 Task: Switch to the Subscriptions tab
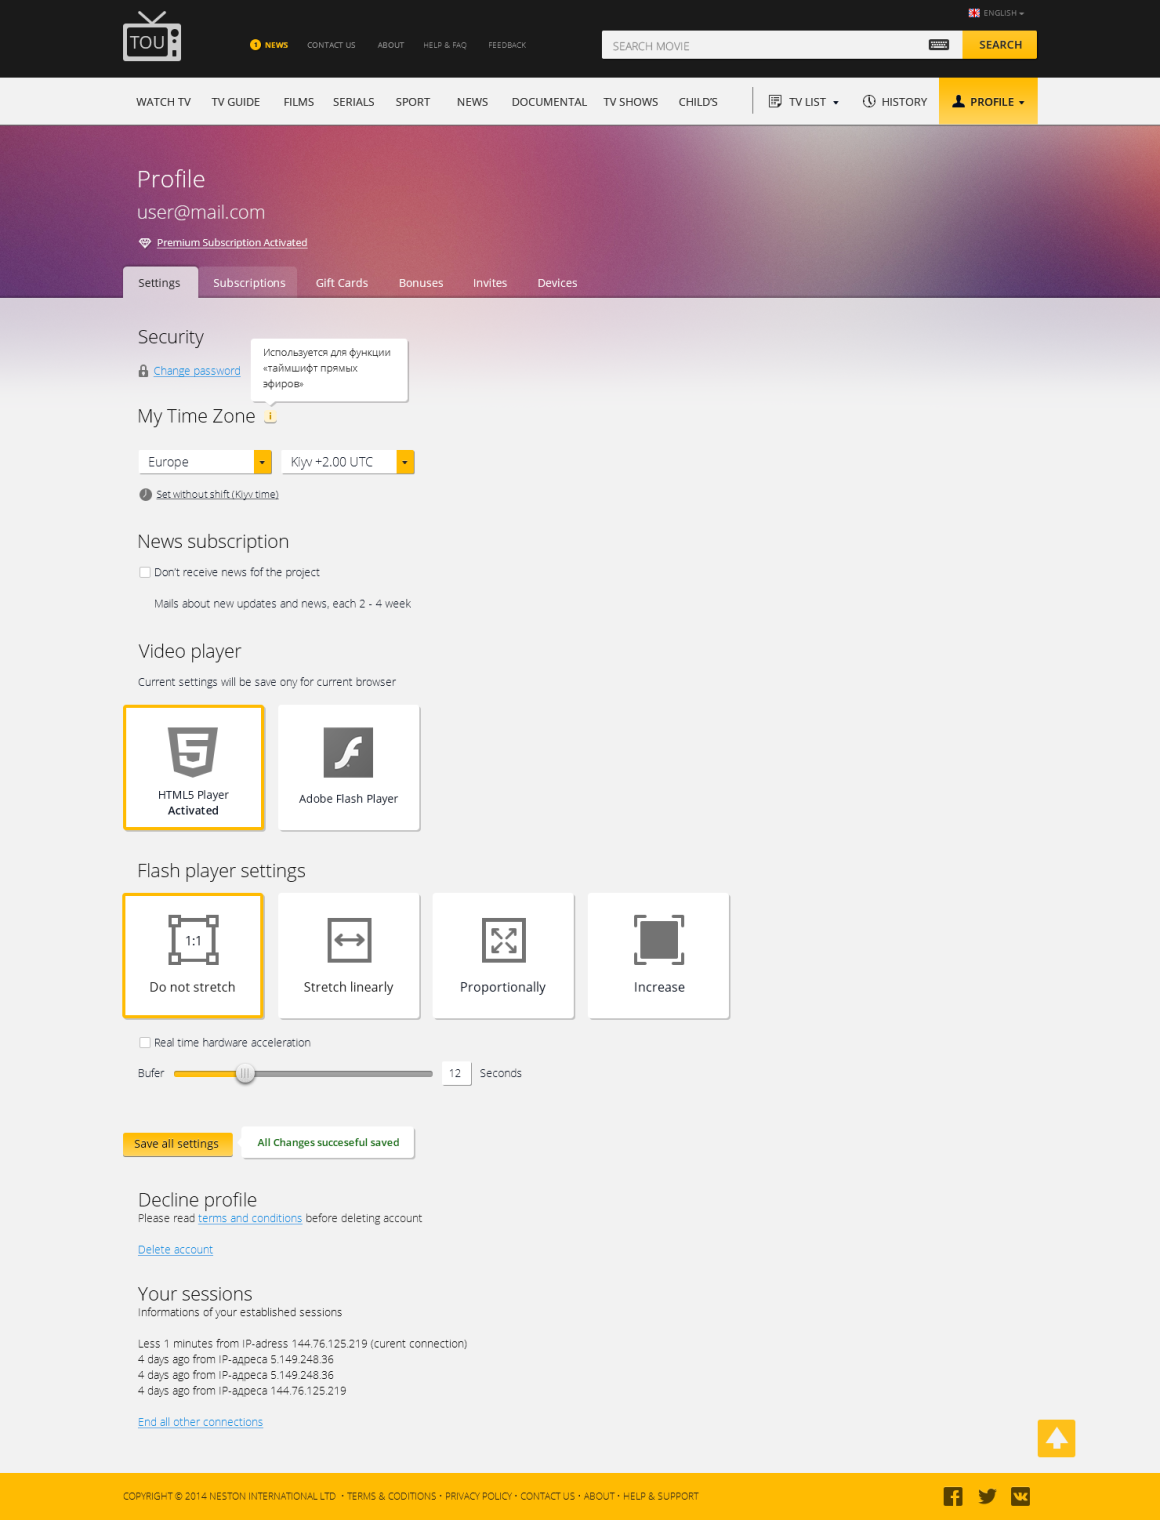point(249,282)
